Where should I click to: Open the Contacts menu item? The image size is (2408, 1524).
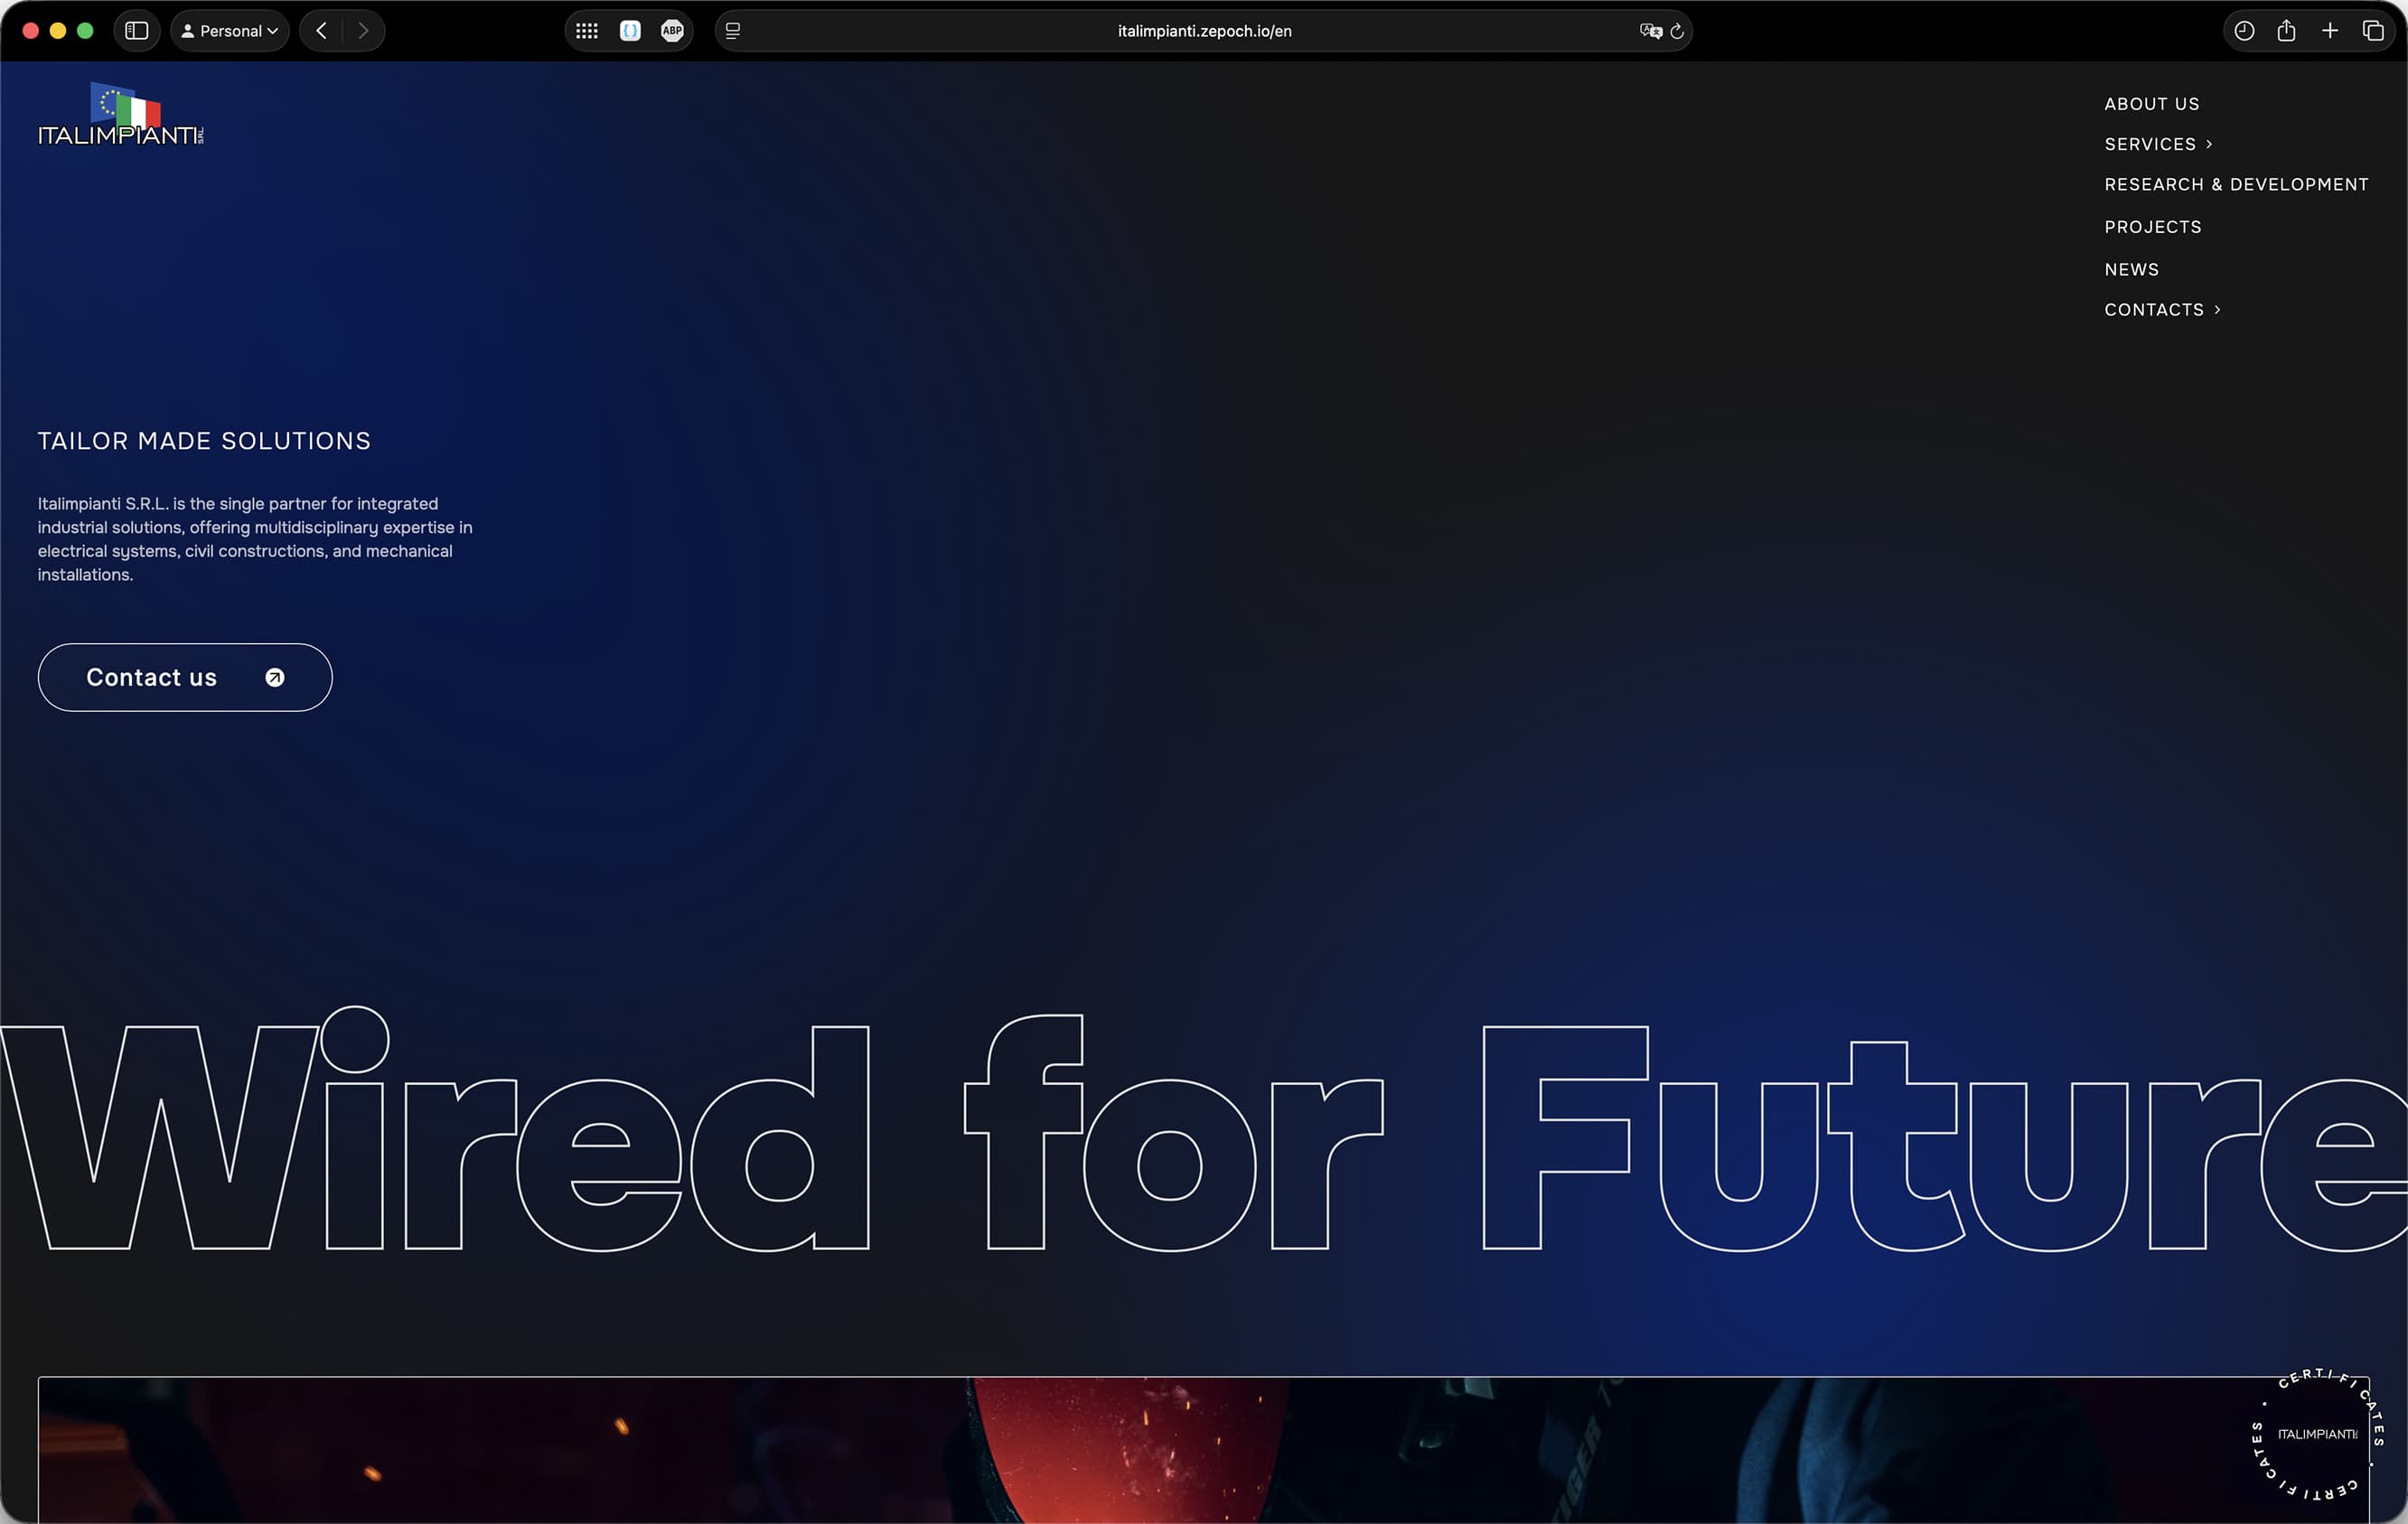click(2154, 310)
